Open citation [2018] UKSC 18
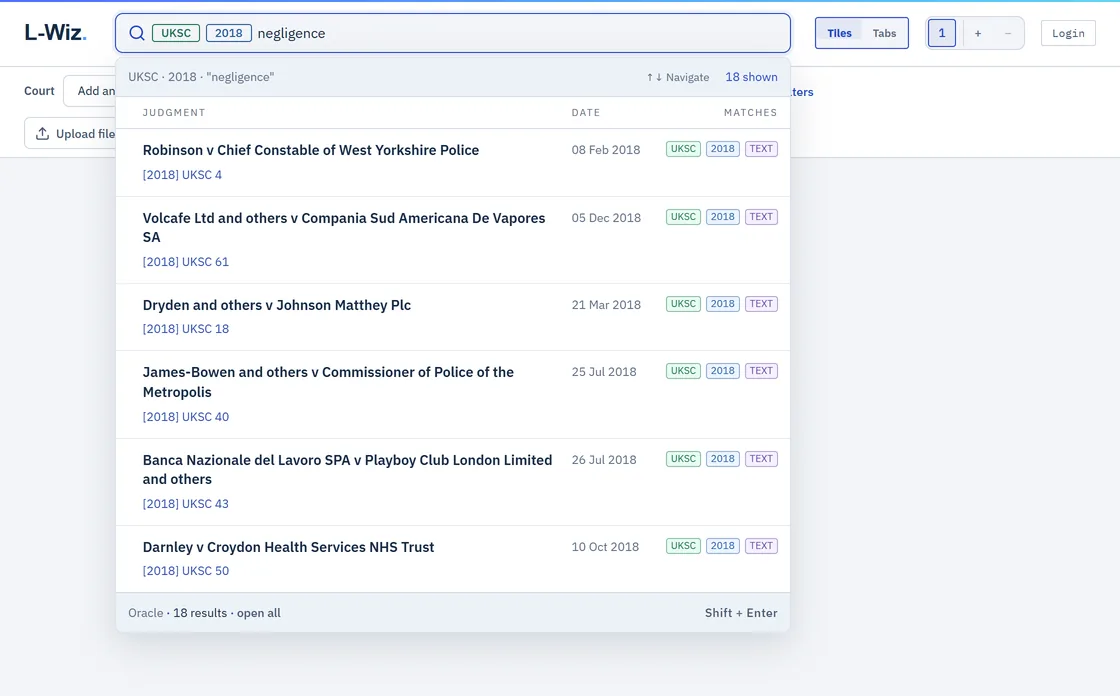1120x696 pixels. (x=186, y=329)
